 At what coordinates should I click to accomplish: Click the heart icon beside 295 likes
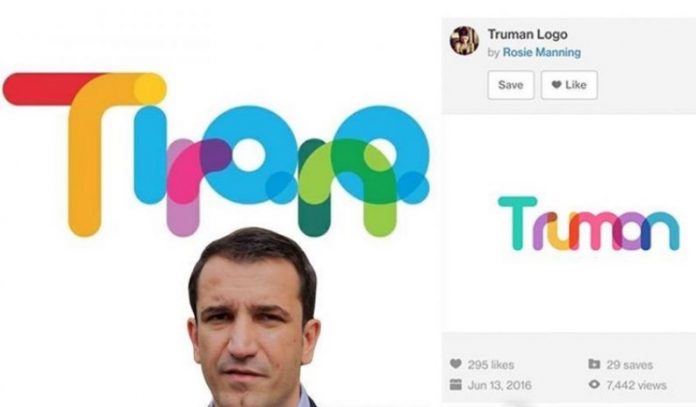(455, 364)
